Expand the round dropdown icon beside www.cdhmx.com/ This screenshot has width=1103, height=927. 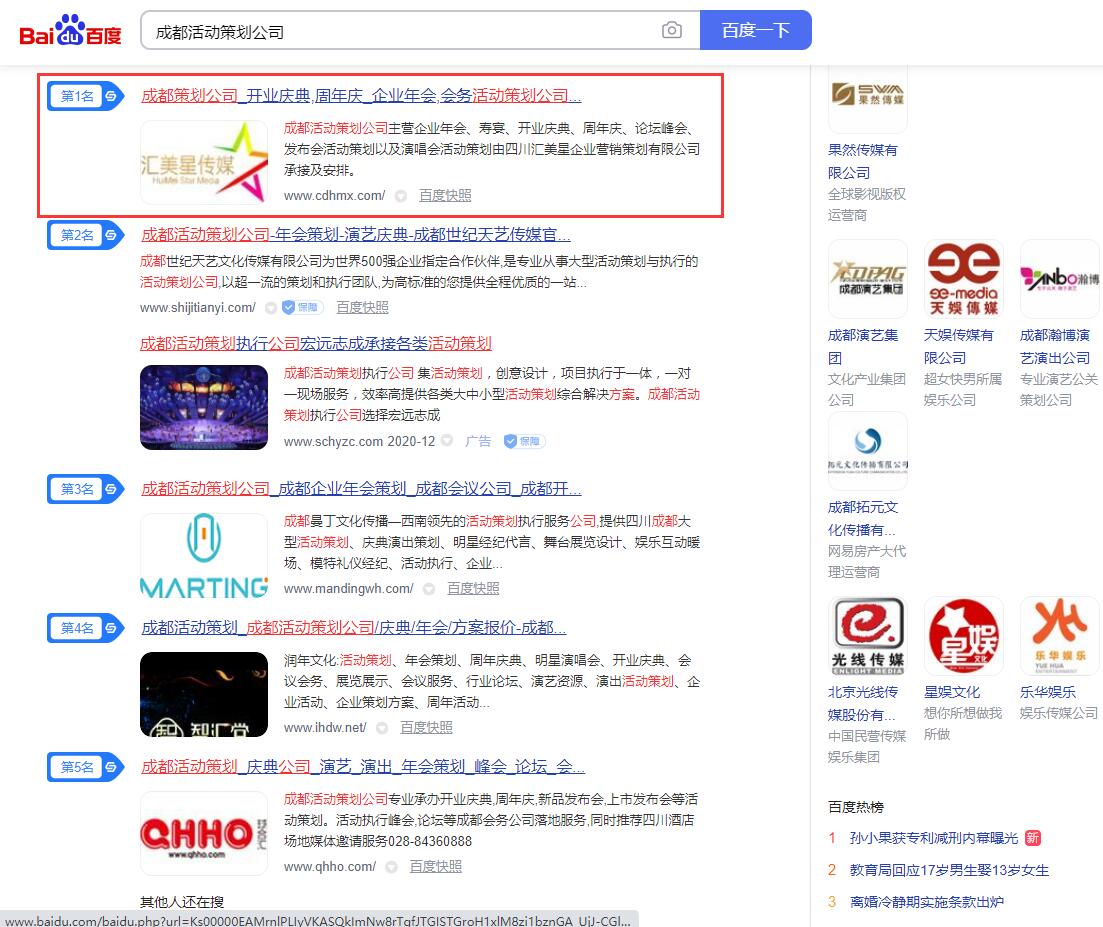(401, 196)
